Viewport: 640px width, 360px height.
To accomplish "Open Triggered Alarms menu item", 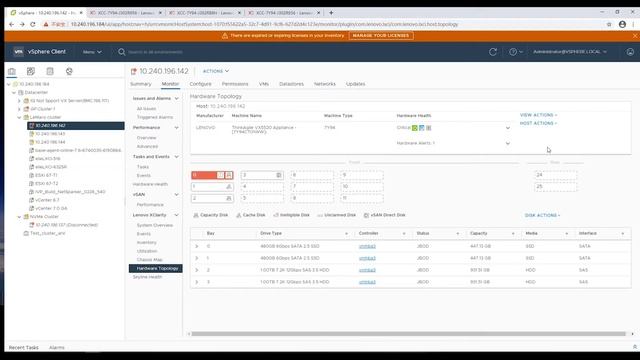I will [x=155, y=117].
